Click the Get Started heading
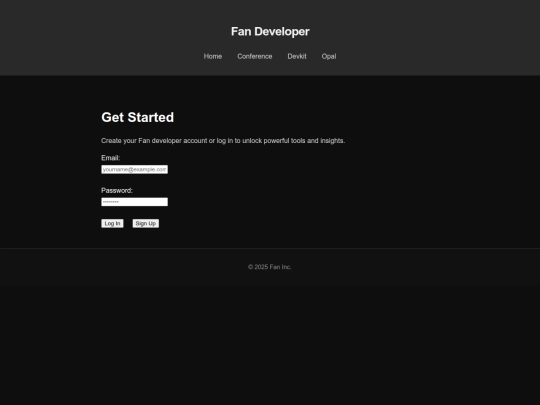 coord(137,117)
